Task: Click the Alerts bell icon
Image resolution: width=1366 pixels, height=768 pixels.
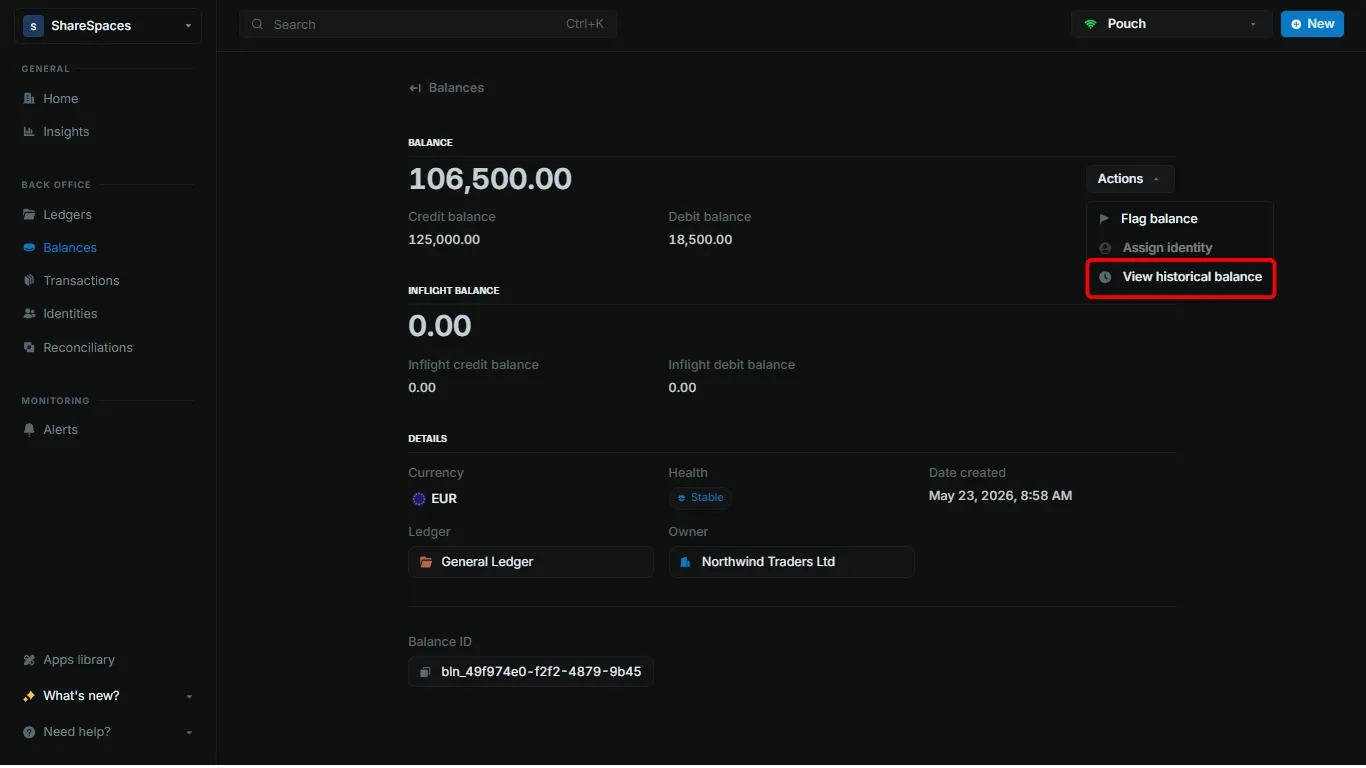Action: pos(29,430)
